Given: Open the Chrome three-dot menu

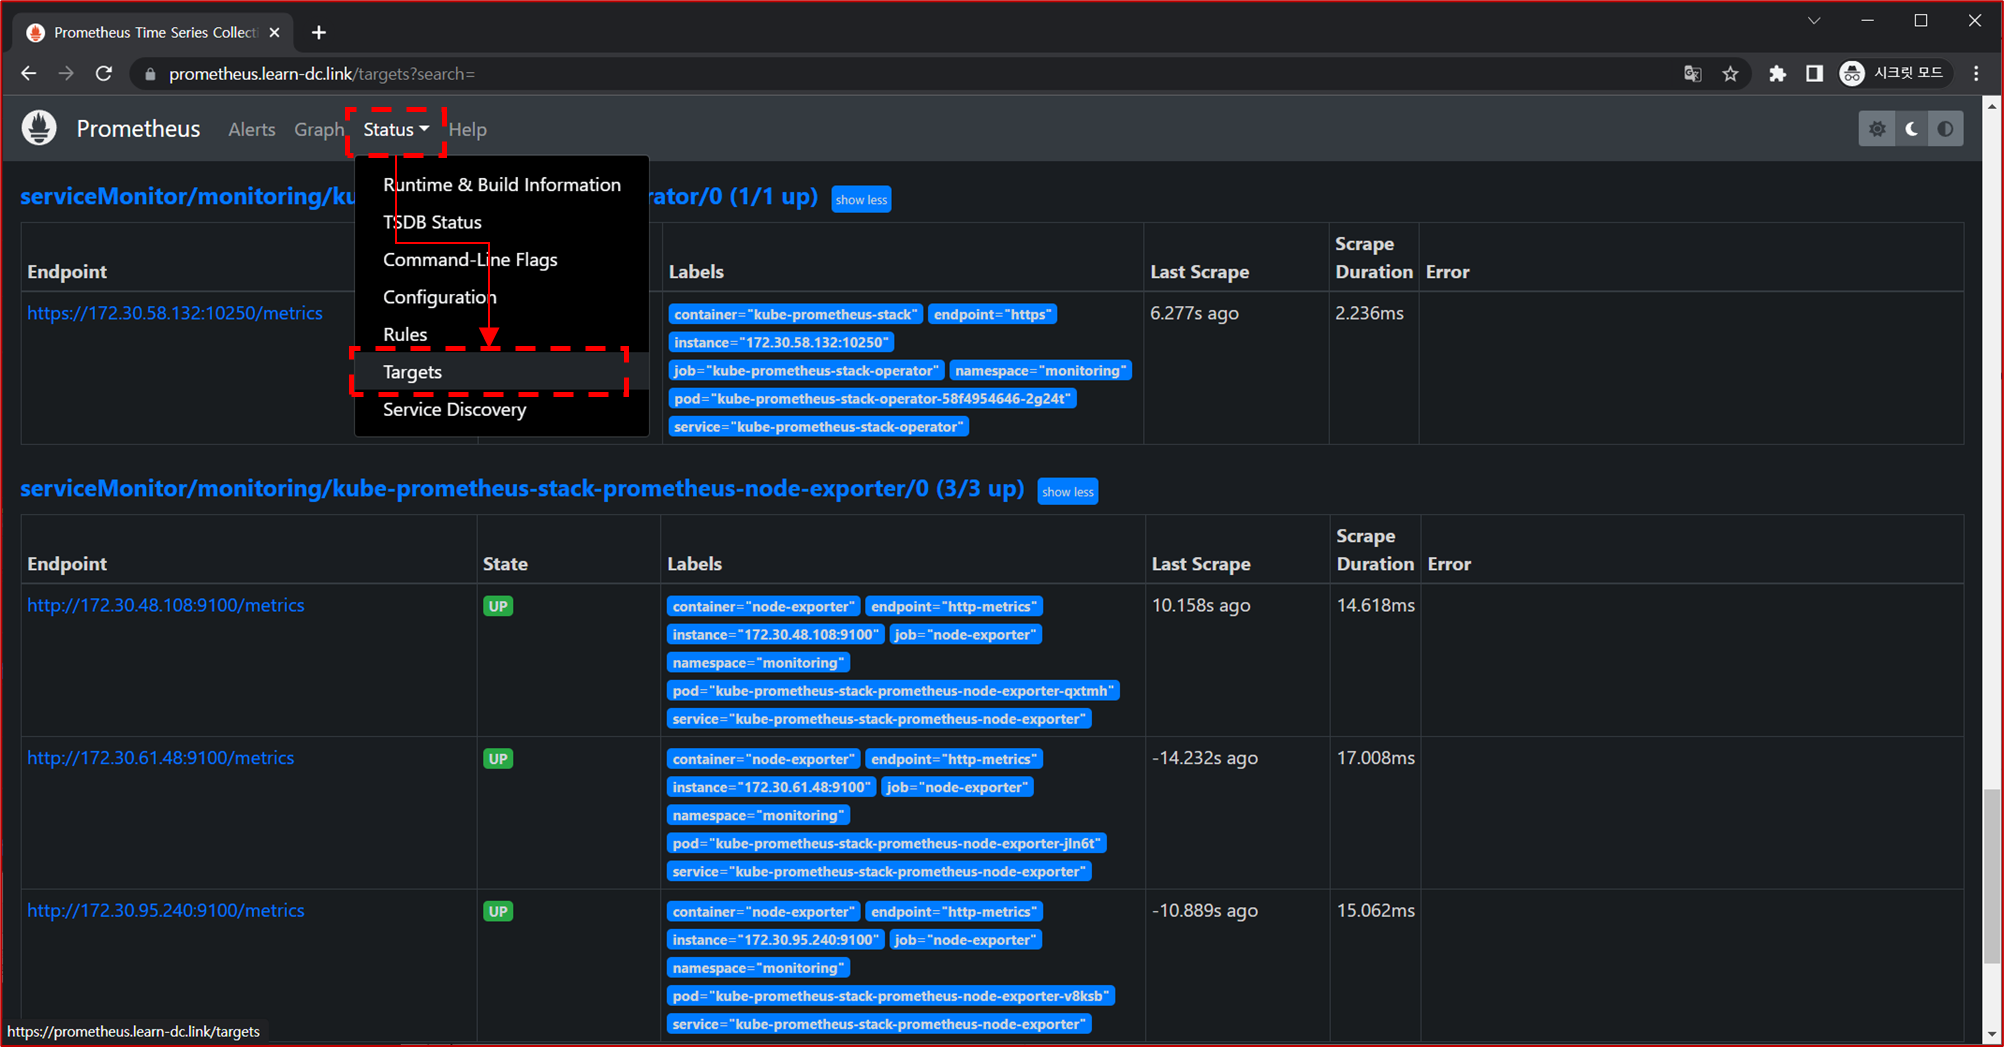Looking at the screenshot, I should tap(1975, 73).
